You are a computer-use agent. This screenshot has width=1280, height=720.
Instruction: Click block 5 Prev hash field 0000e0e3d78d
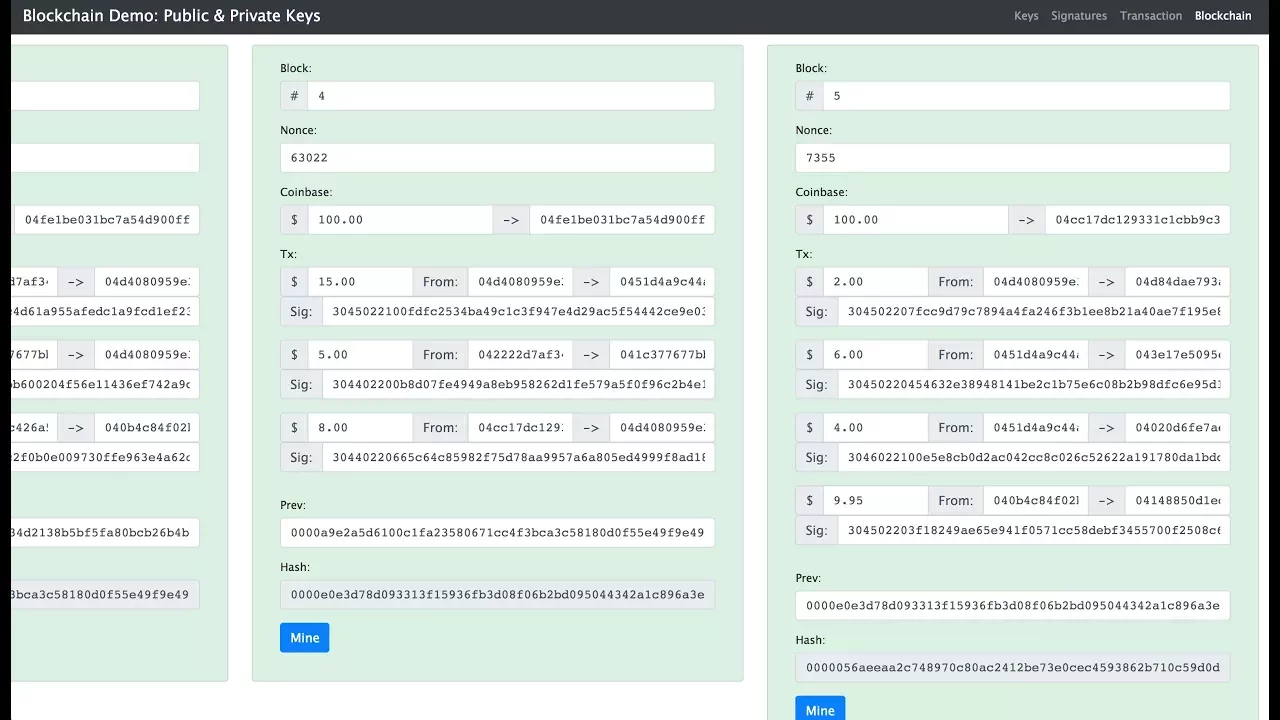pos(1012,606)
